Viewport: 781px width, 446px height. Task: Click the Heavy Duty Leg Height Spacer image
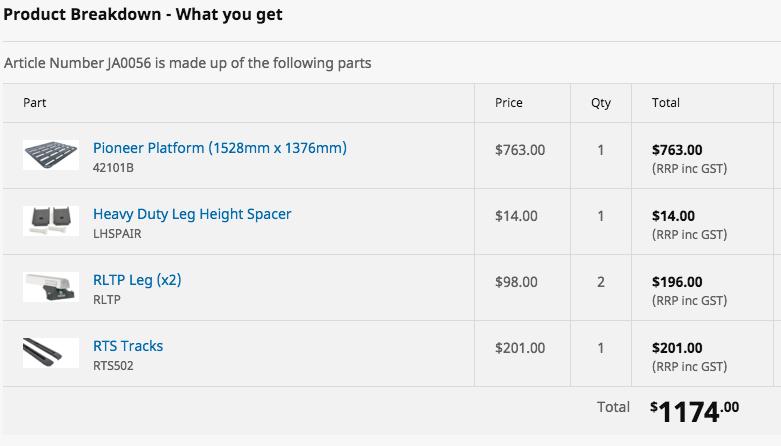[51, 220]
